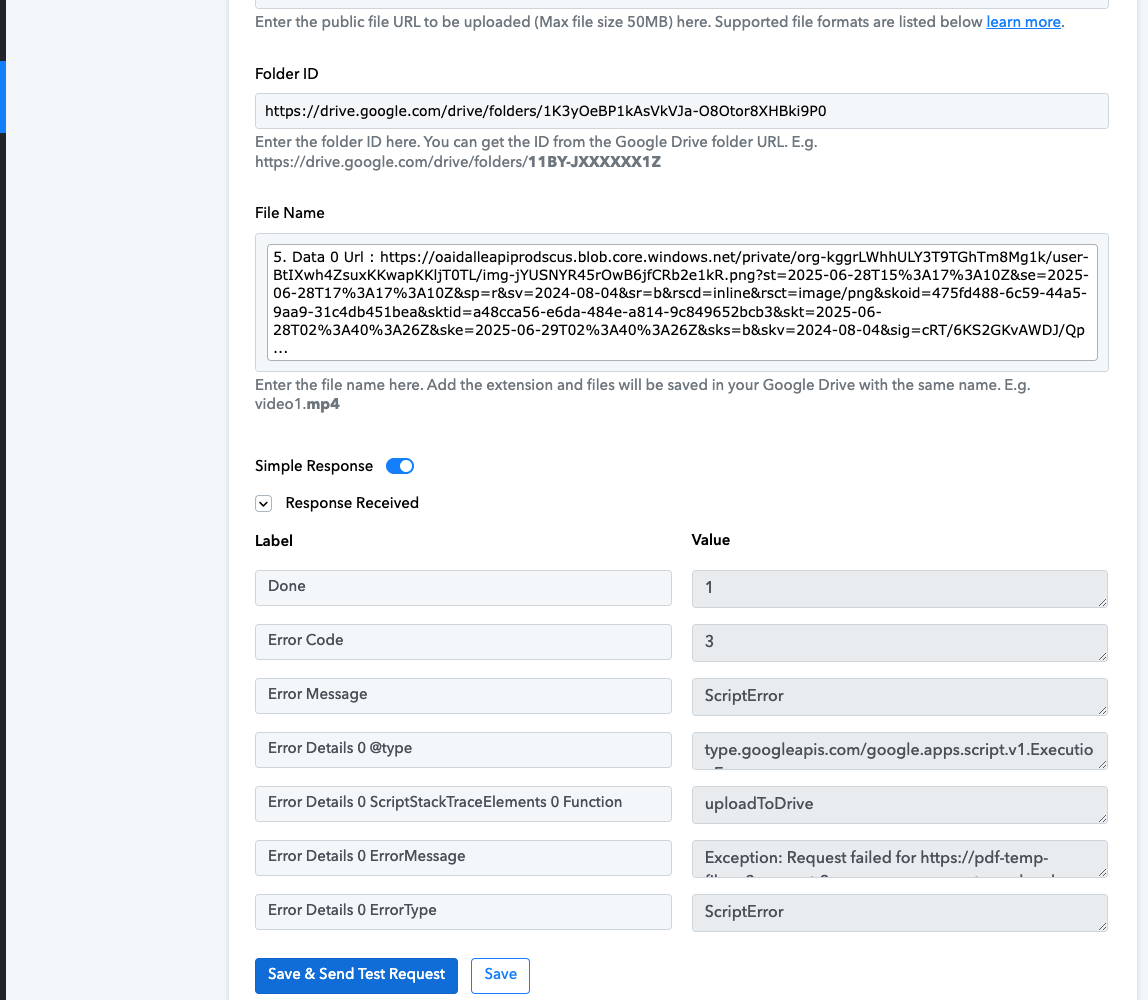
Task: Click the googleapis type value field
Action: [x=898, y=750]
